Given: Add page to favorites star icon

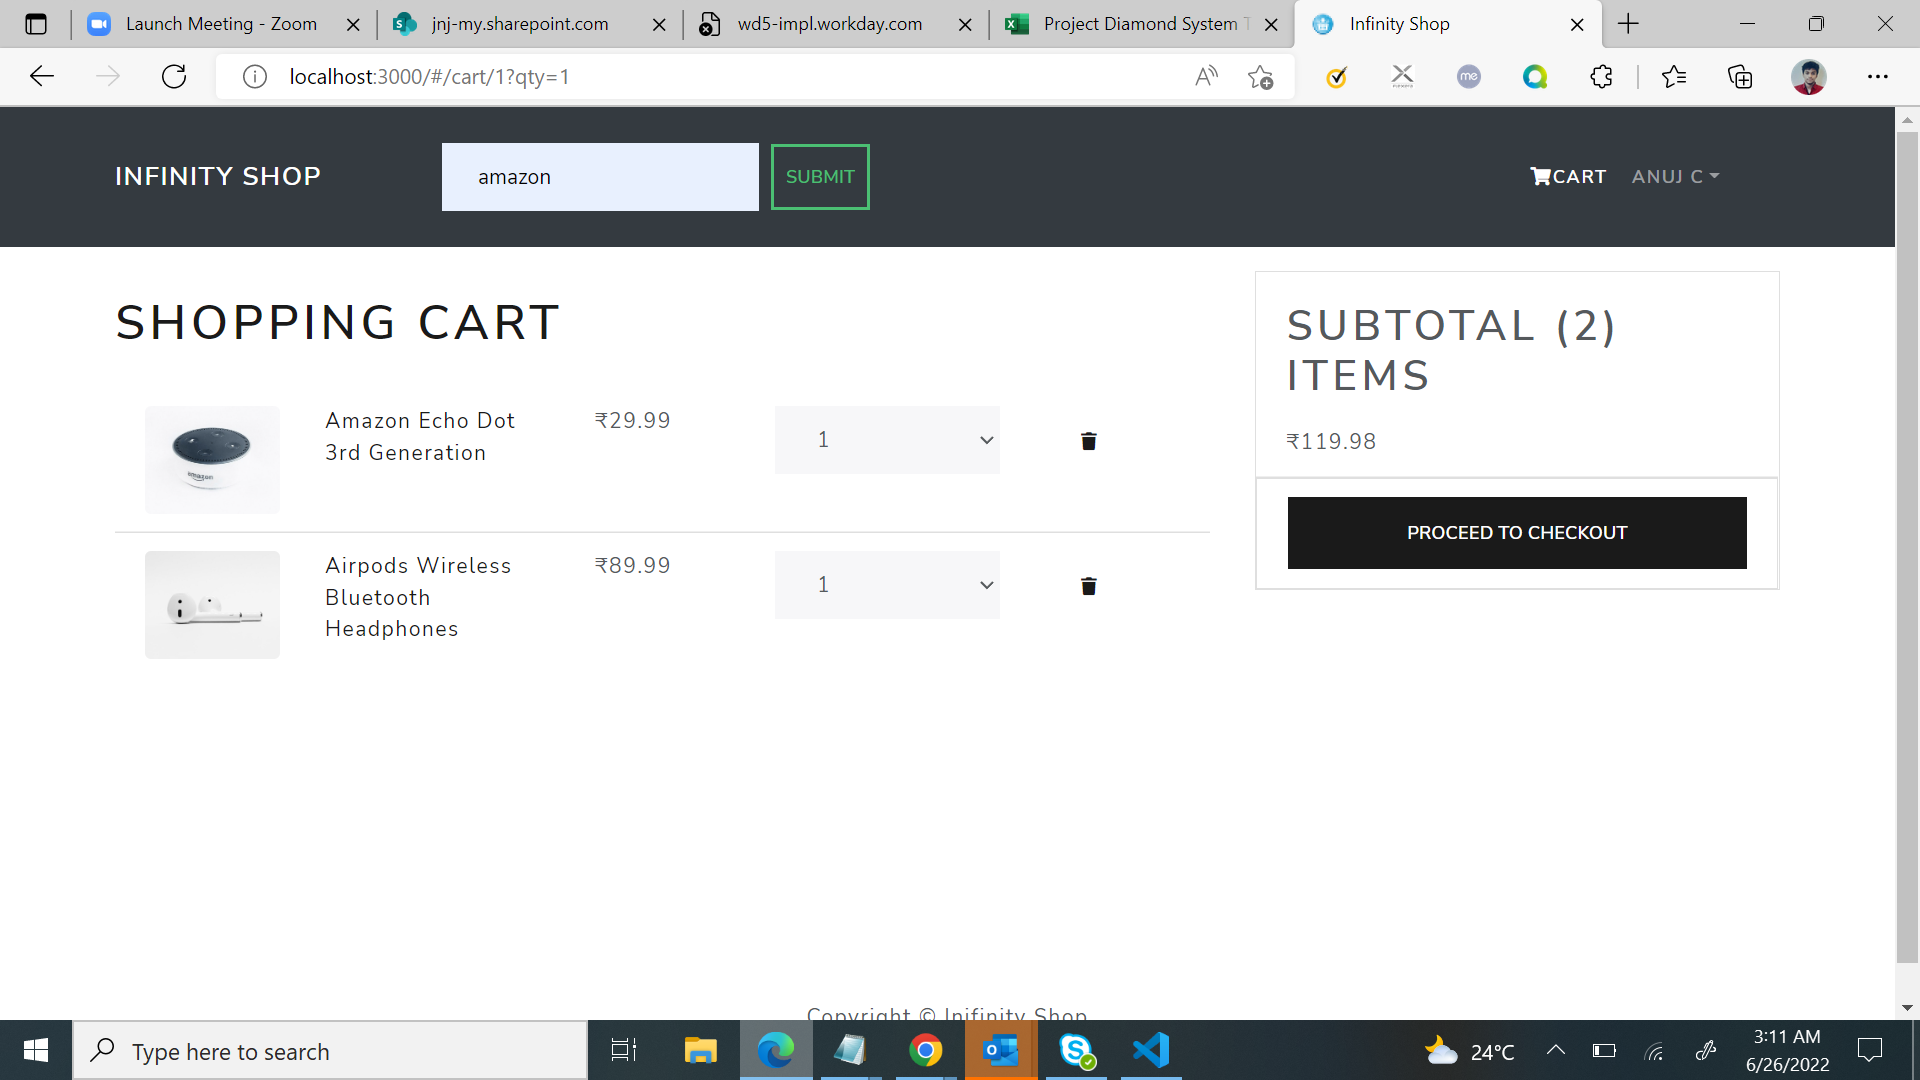Looking at the screenshot, I should 1260,77.
